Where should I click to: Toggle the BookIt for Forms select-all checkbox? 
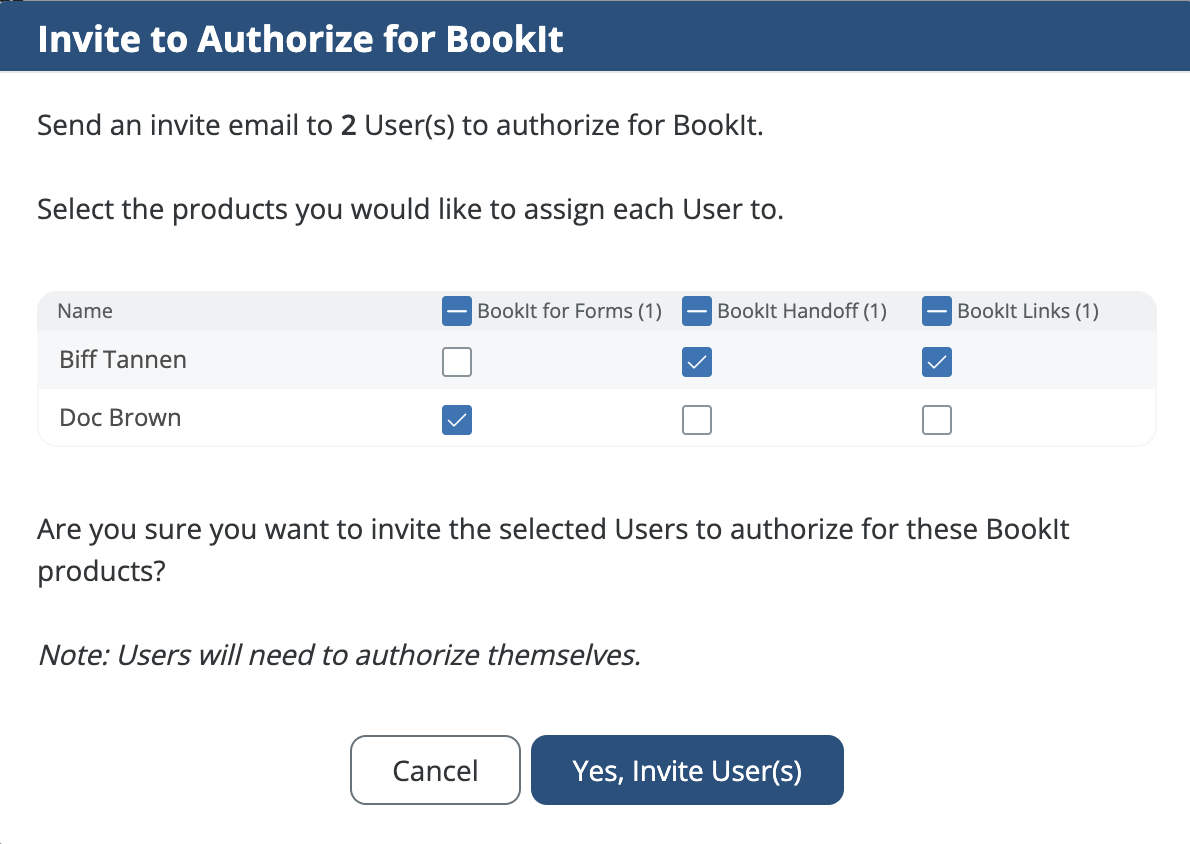(457, 311)
